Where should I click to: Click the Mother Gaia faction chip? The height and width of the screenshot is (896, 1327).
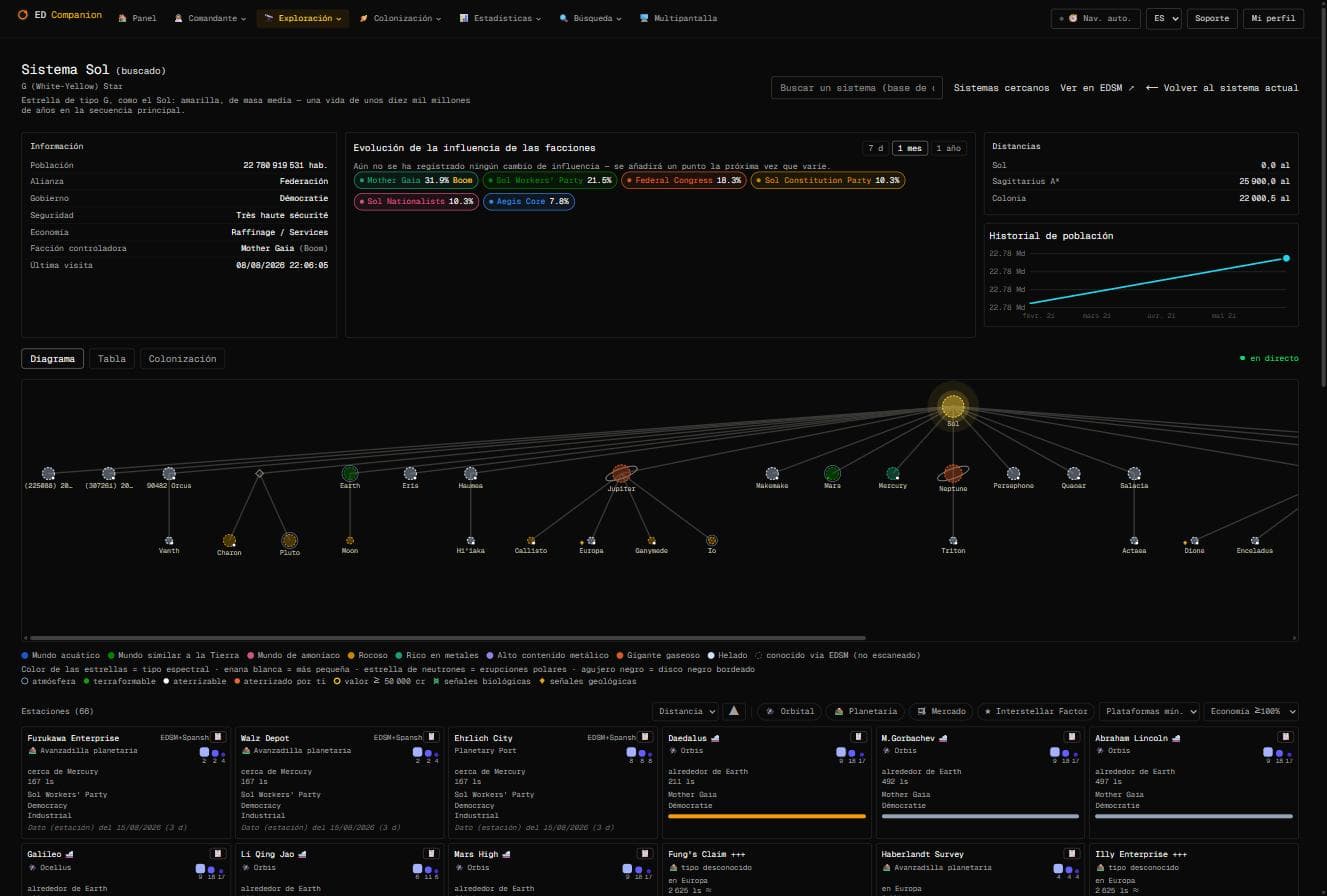pos(416,180)
